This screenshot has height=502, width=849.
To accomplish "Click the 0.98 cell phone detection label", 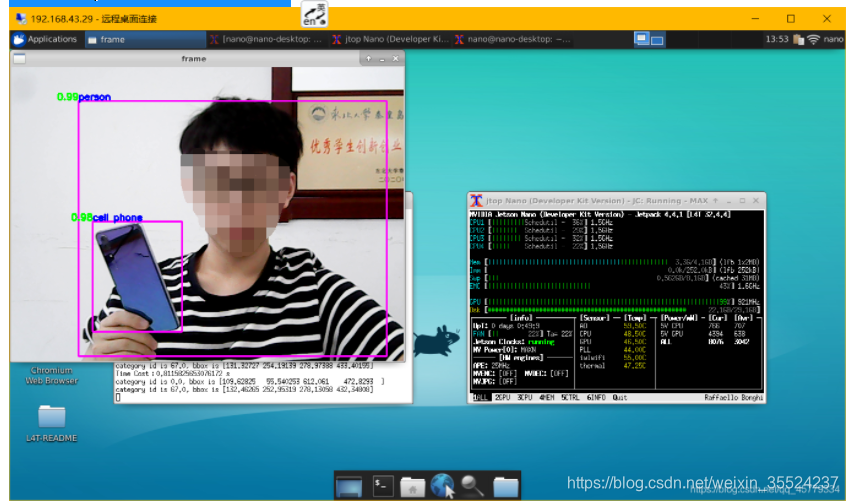I will 107,218.
